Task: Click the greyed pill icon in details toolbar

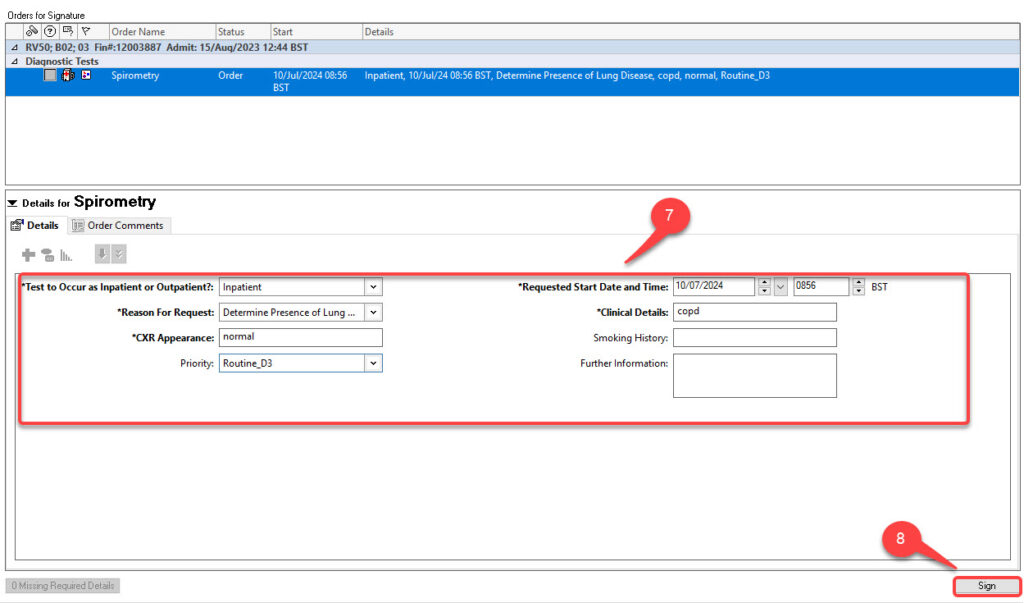Action: point(47,255)
